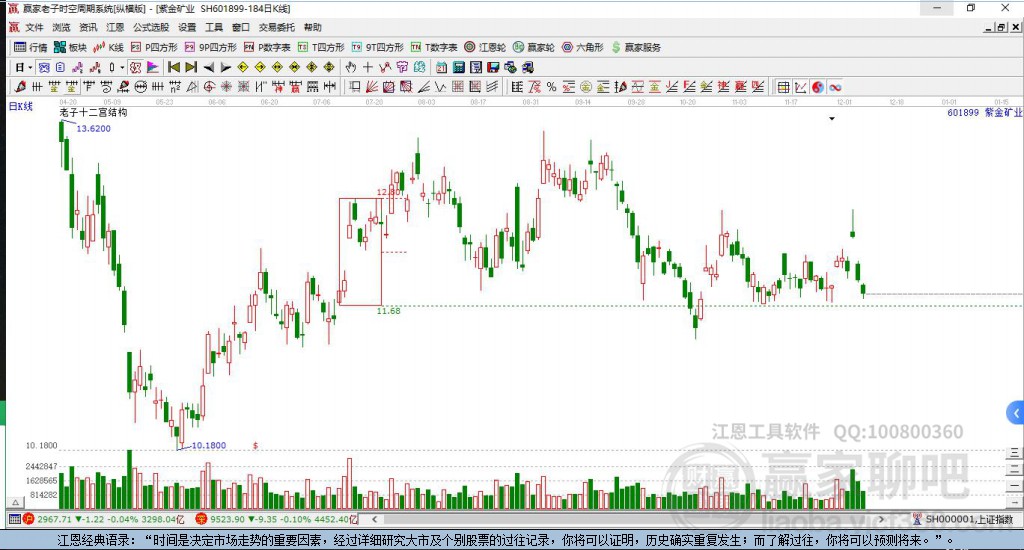This screenshot has width=1024, height=550.
Task: Click the red fan lines icon
Action: [x=372, y=87]
